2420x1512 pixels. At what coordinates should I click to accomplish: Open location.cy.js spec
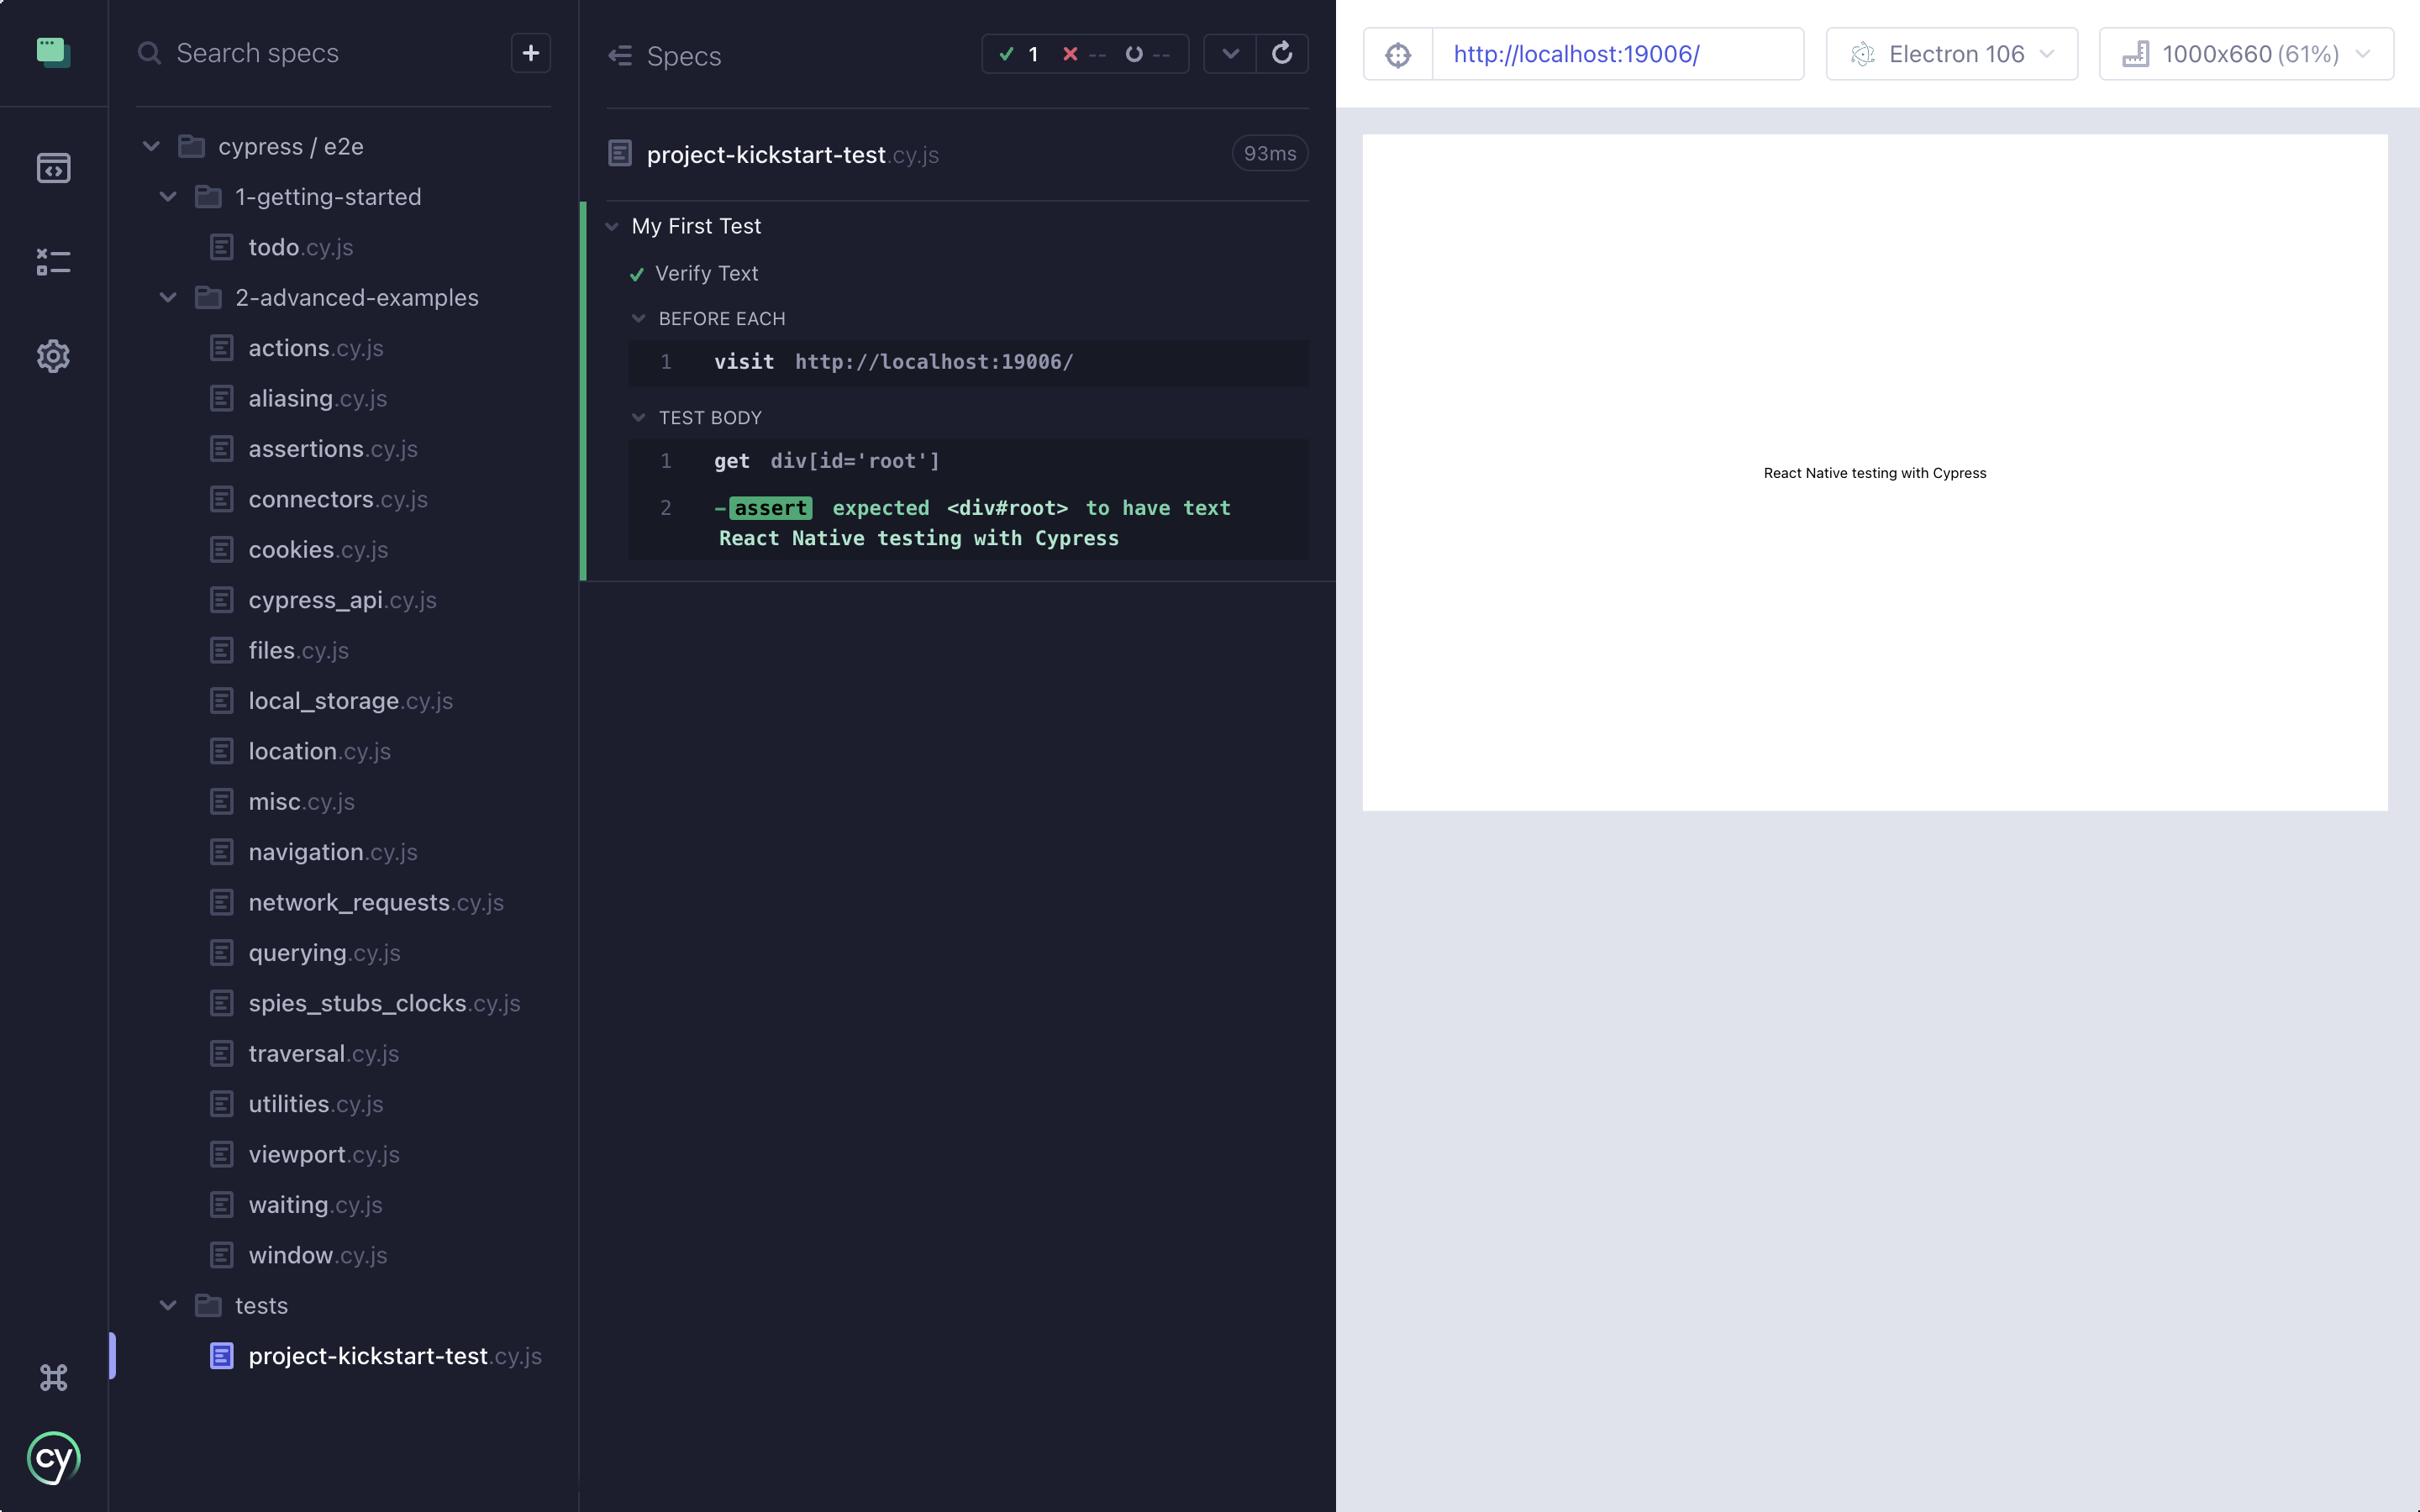click(x=319, y=751)
